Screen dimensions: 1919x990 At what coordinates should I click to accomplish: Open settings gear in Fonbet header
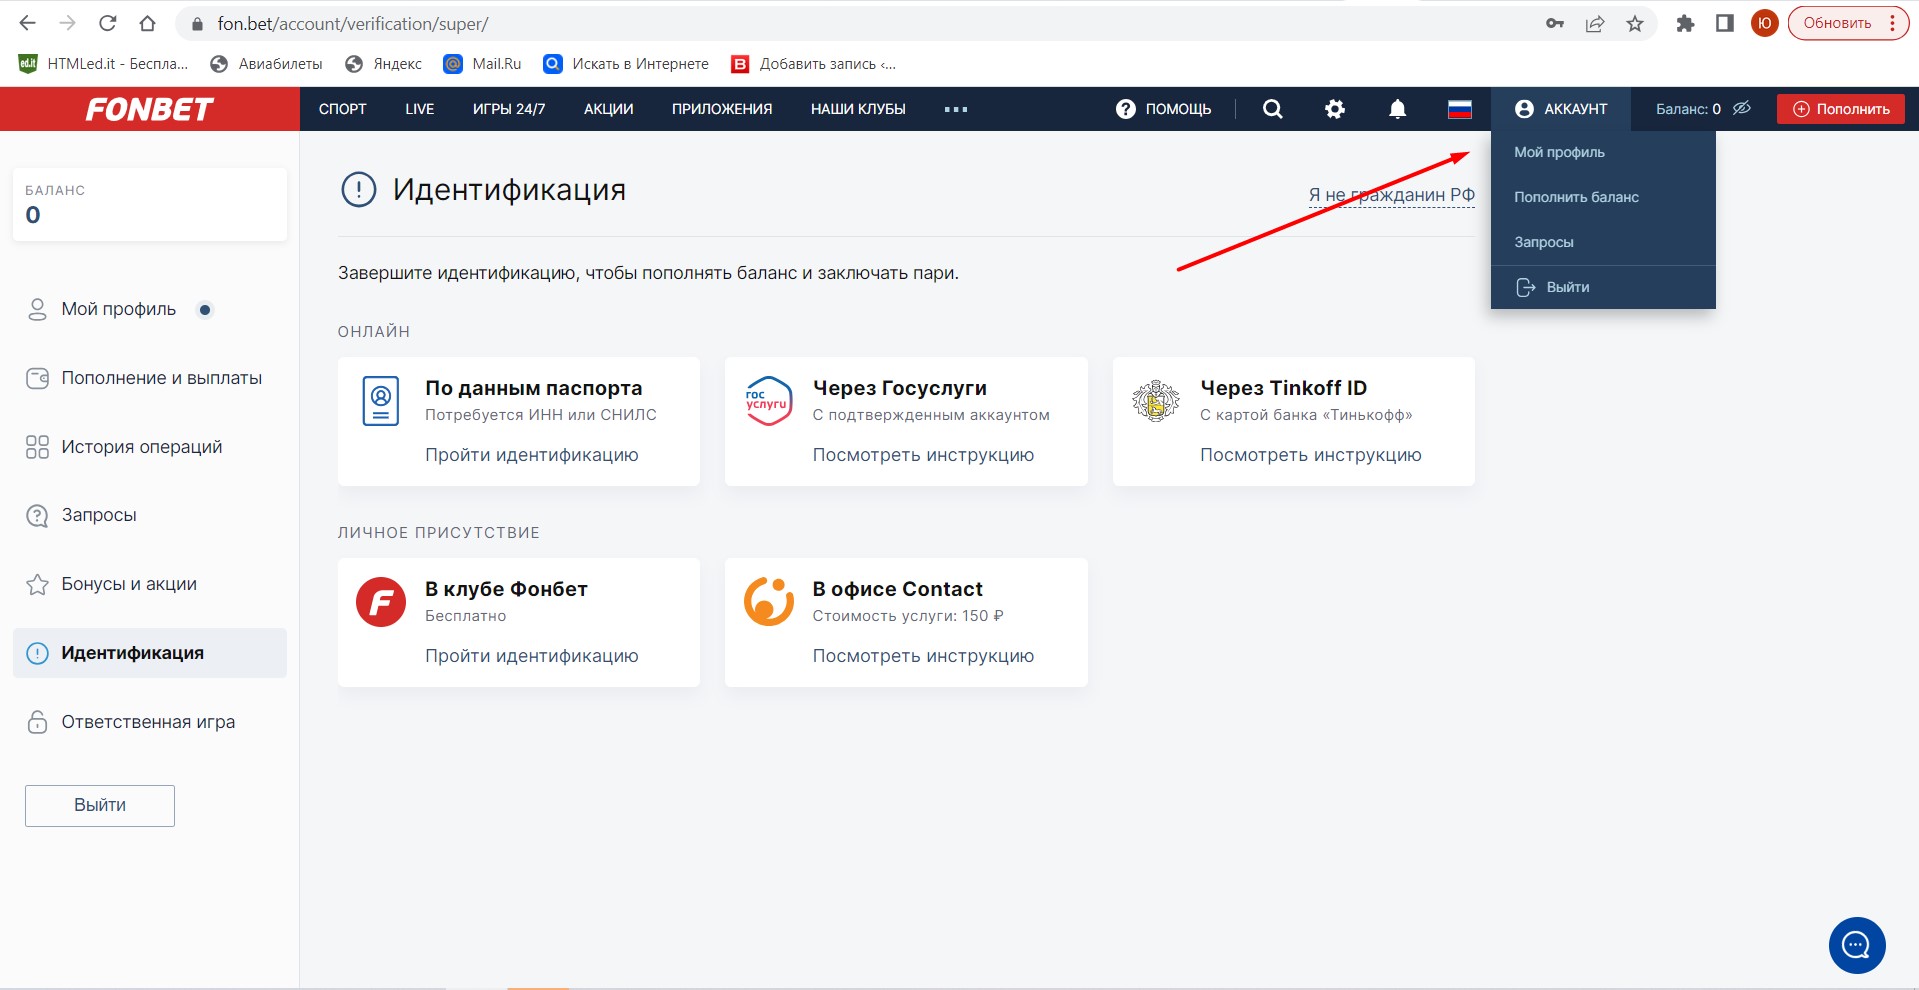point(1335,109)
